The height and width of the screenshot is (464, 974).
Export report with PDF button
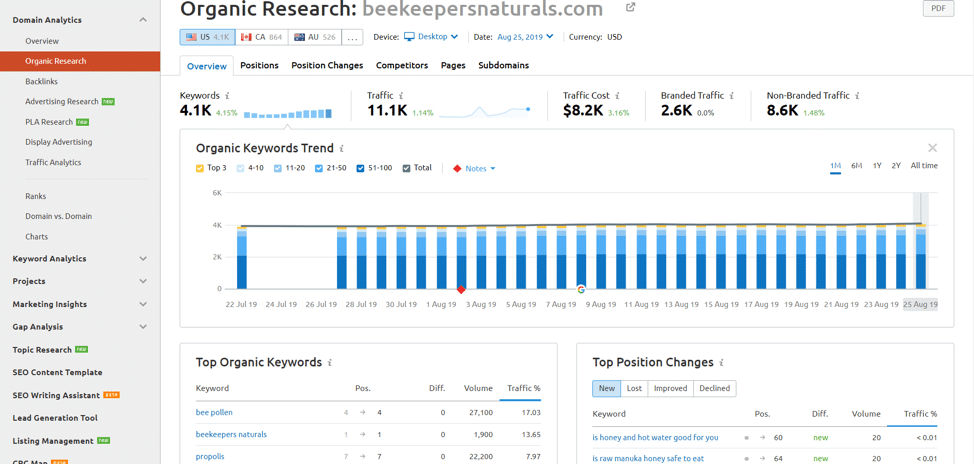(x=939, y=9)
